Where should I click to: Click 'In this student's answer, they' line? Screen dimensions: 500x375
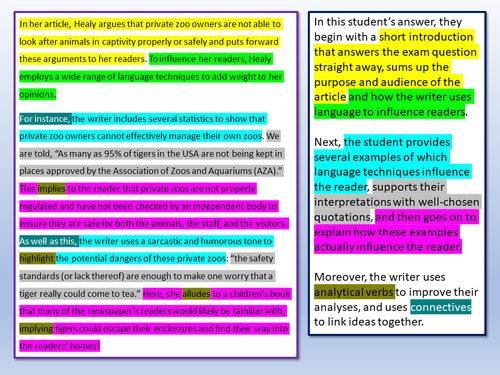coord(388,22)
